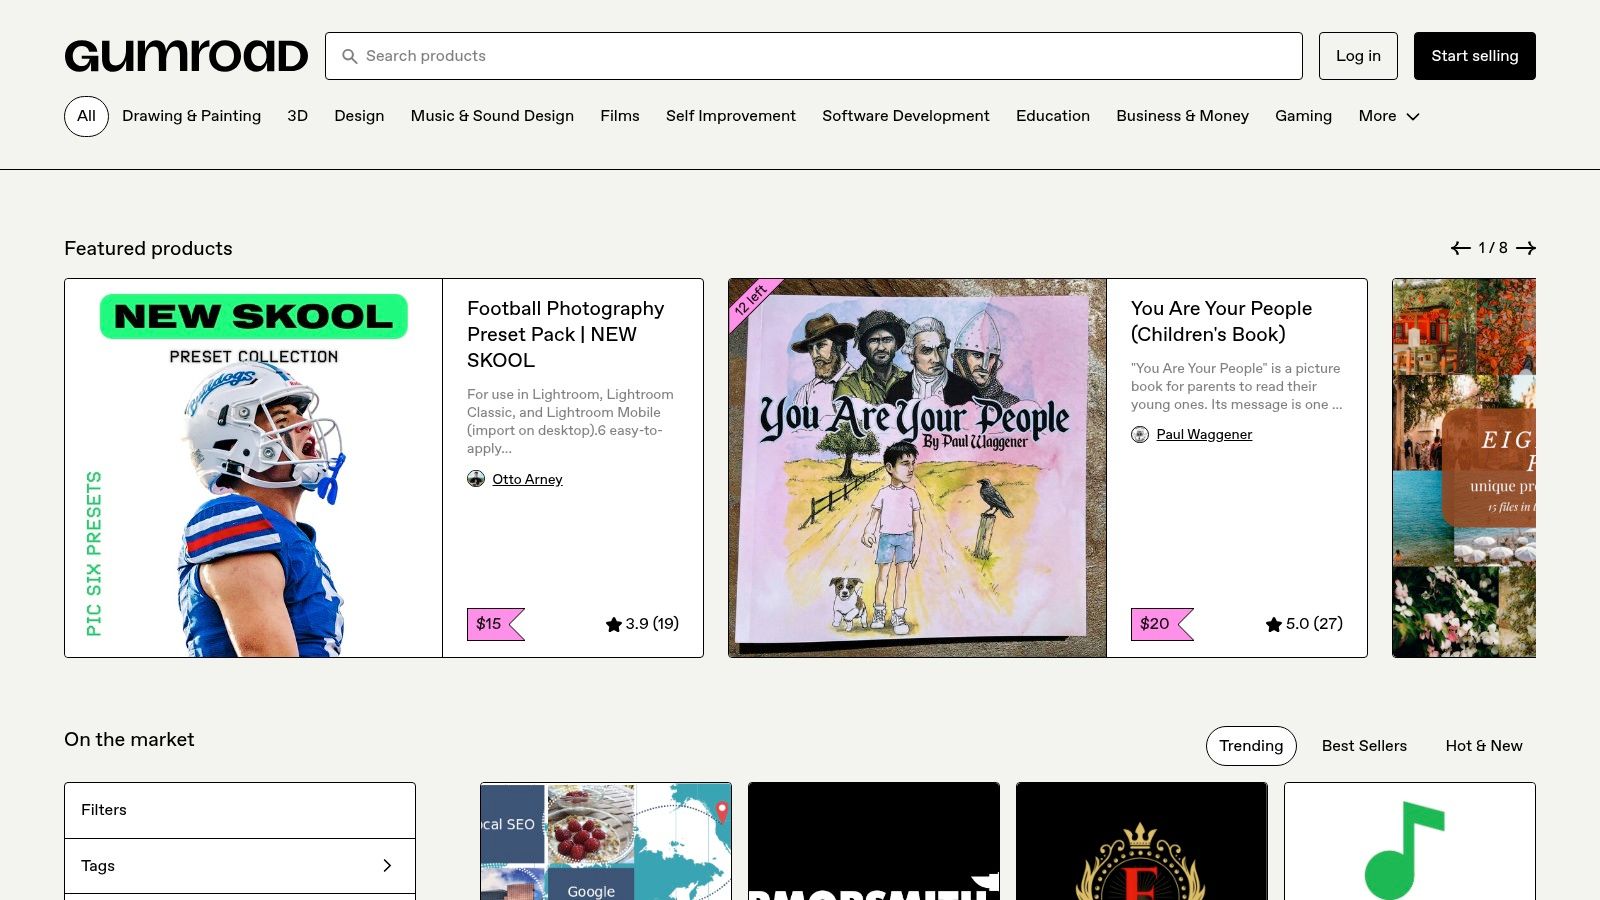The image size is (1600, 900).
Task: Advance to next featured products page
Action: [x=1526, y=248]
